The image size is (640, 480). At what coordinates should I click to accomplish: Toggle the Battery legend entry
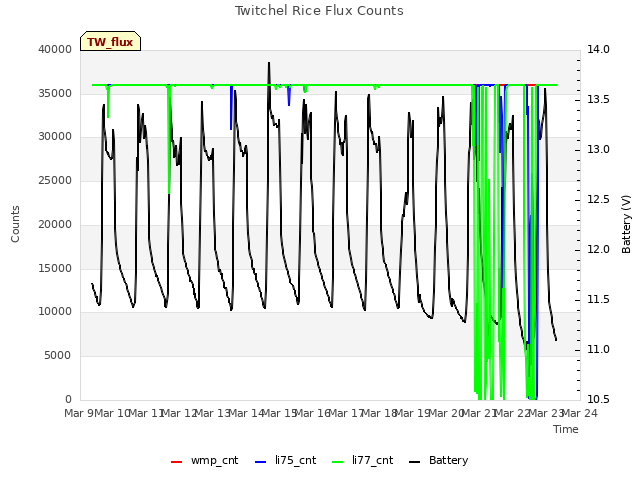pos(438,460)
